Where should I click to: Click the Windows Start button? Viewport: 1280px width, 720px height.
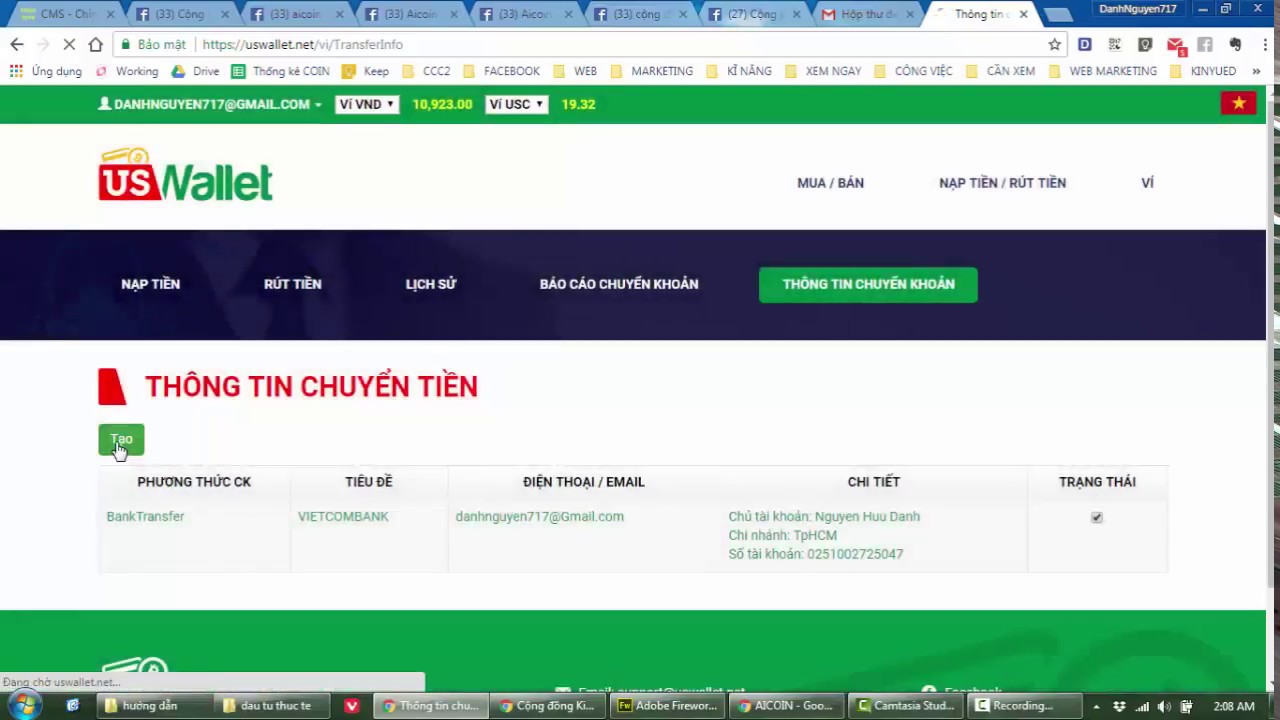click(24, 706)
